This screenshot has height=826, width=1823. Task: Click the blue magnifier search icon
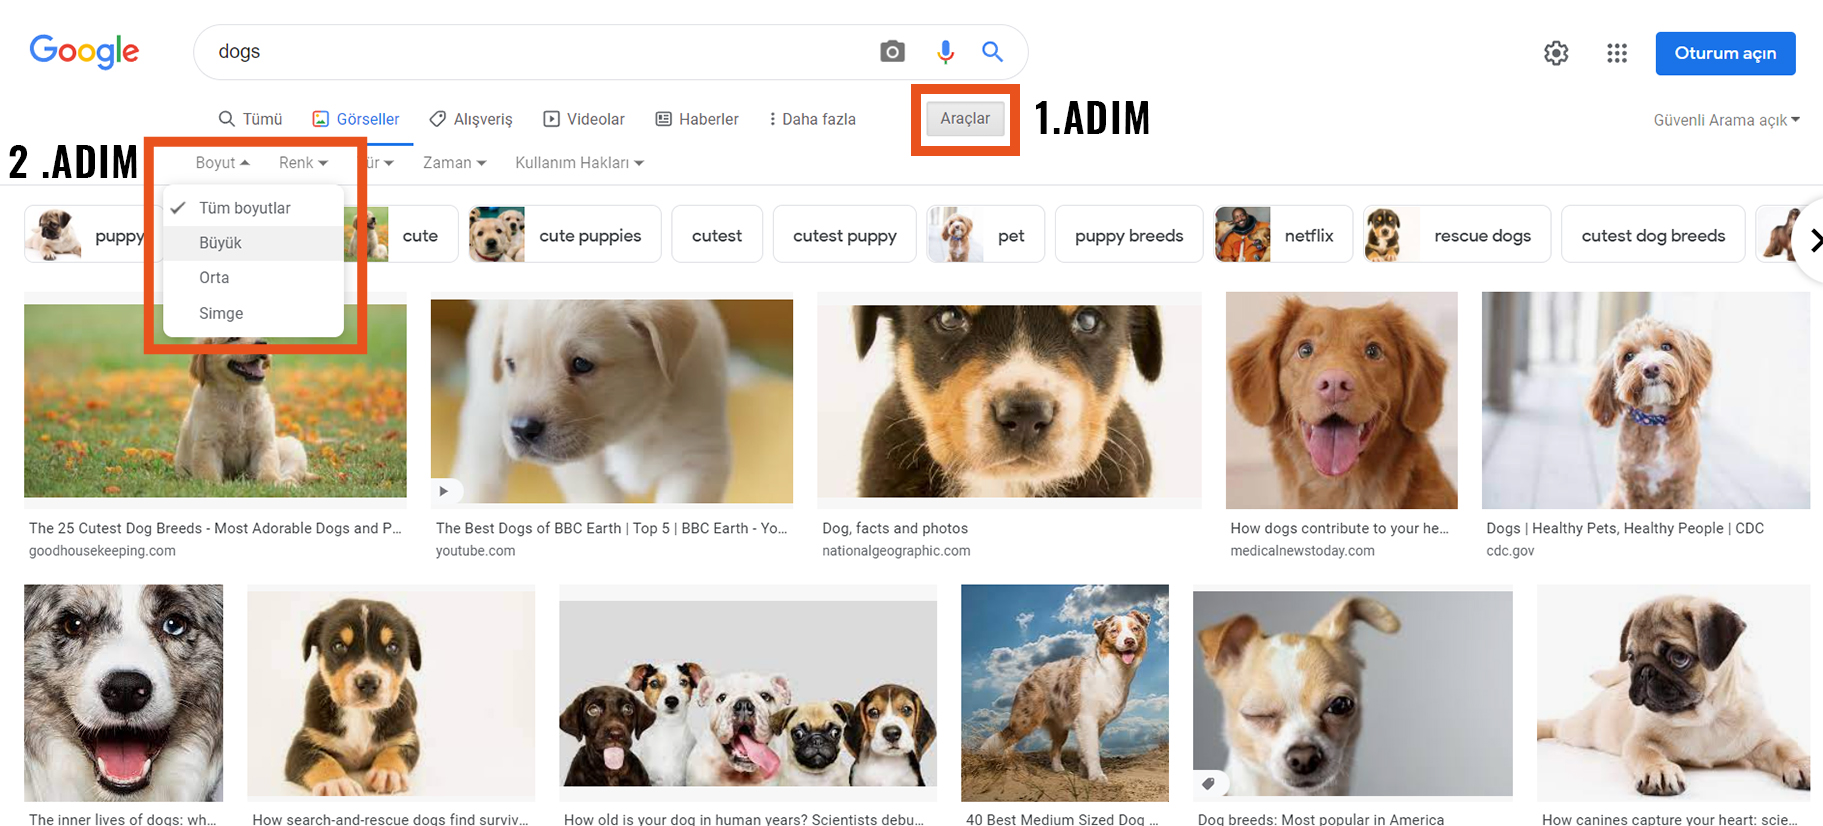click(x=992, y=52)
